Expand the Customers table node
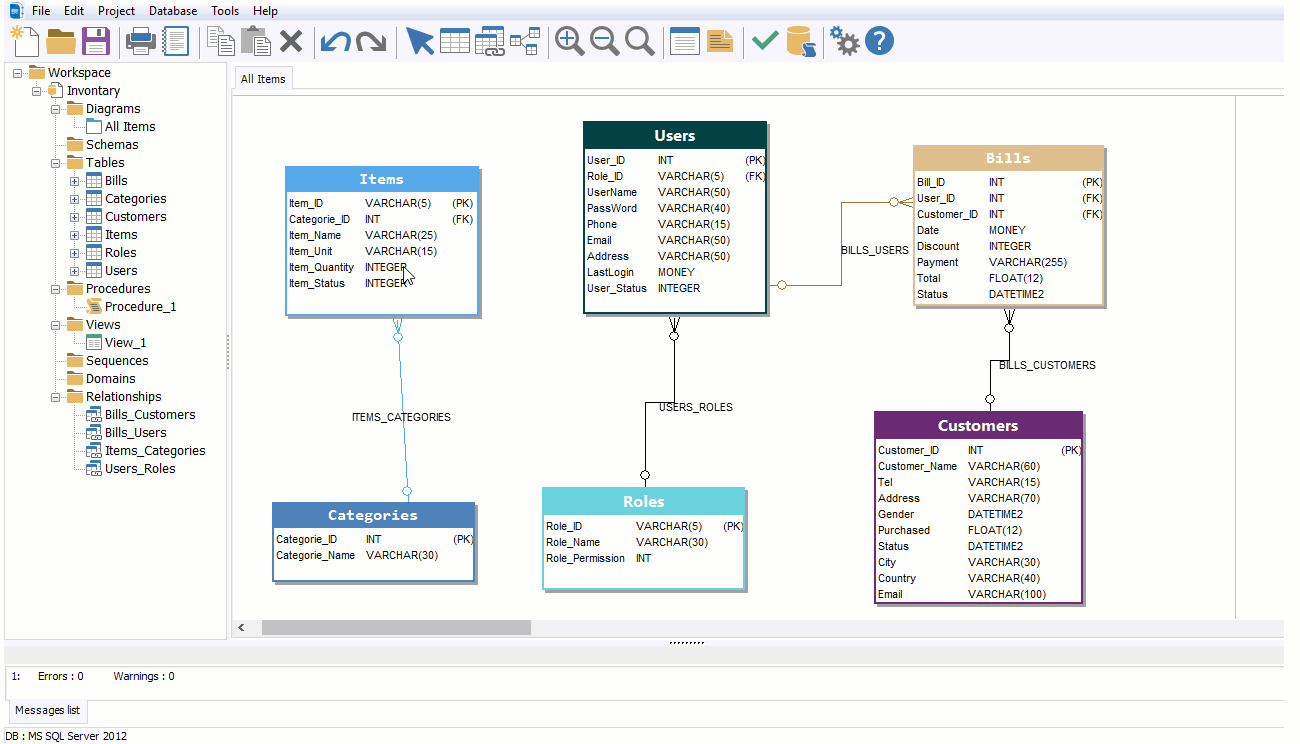Image resolution: width=1300 pixels, height=744 pixels. point(72,216)
